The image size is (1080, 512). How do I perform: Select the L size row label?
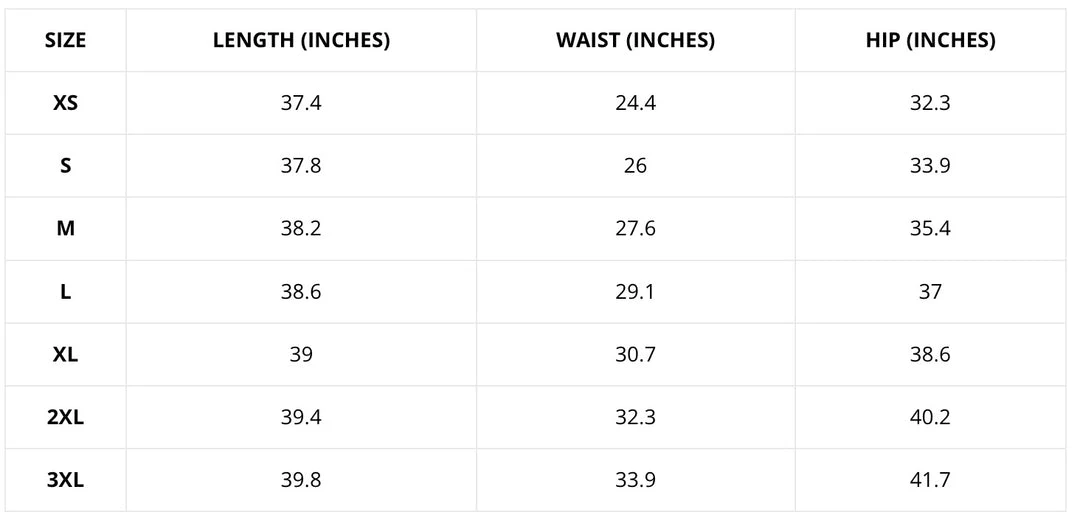point(65,292)
